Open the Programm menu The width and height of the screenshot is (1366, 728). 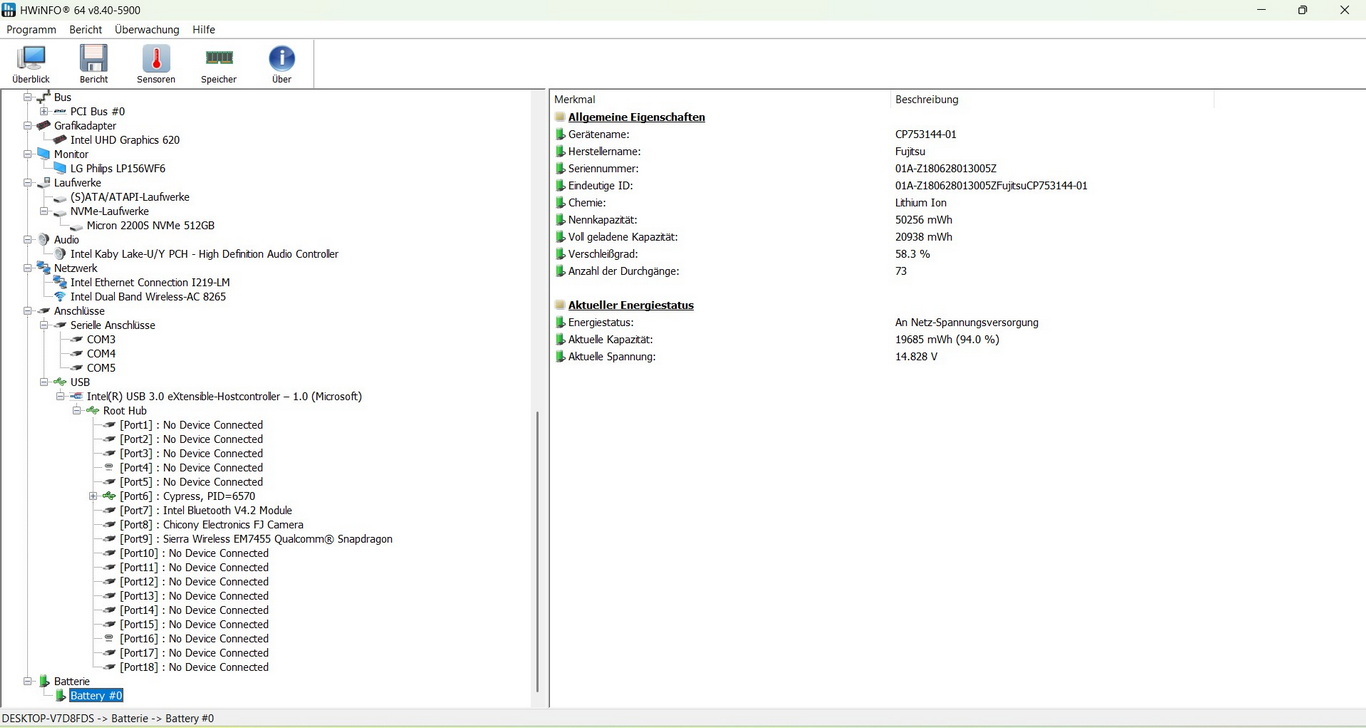(31, 30)
